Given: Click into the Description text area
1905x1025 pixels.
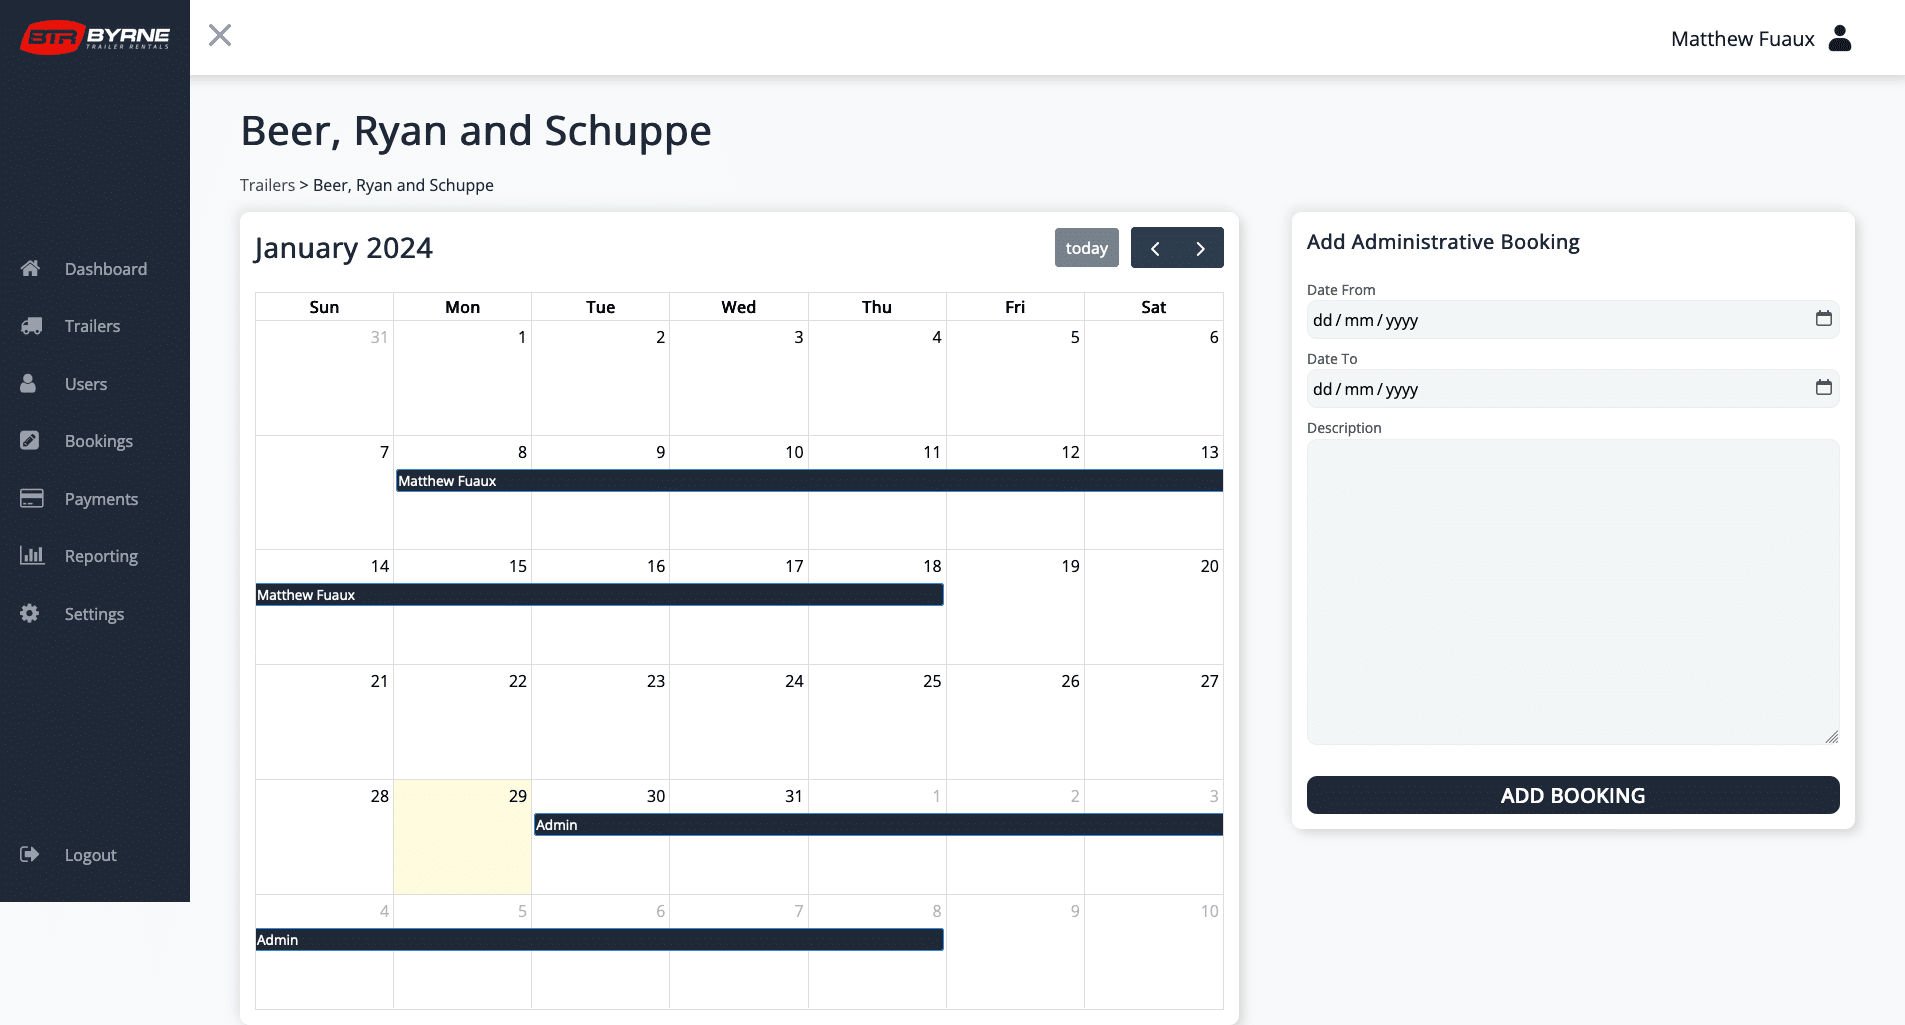Looking at the screenshot, I should tap(1572, 591).
